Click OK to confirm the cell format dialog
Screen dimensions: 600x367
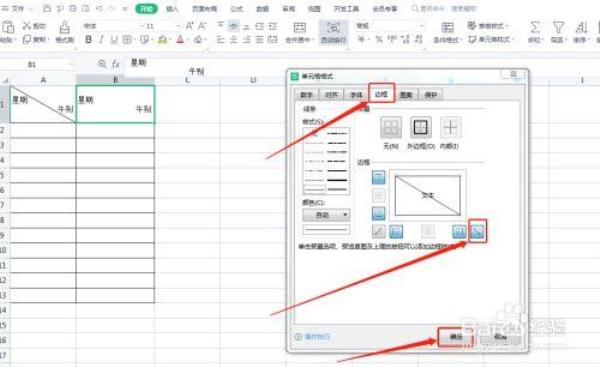pos(456,337)
